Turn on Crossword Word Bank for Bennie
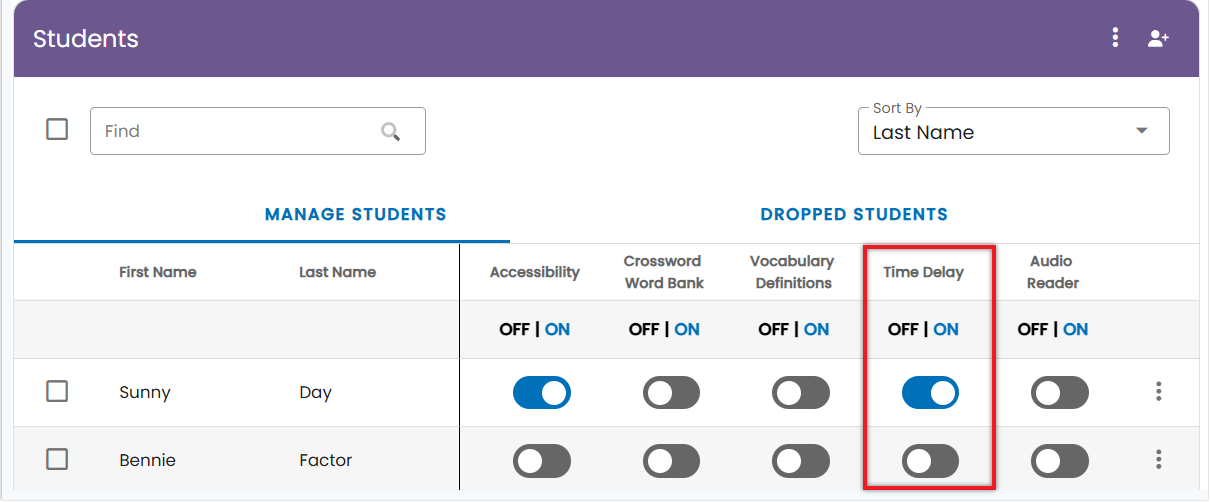 tap(671, 461)
